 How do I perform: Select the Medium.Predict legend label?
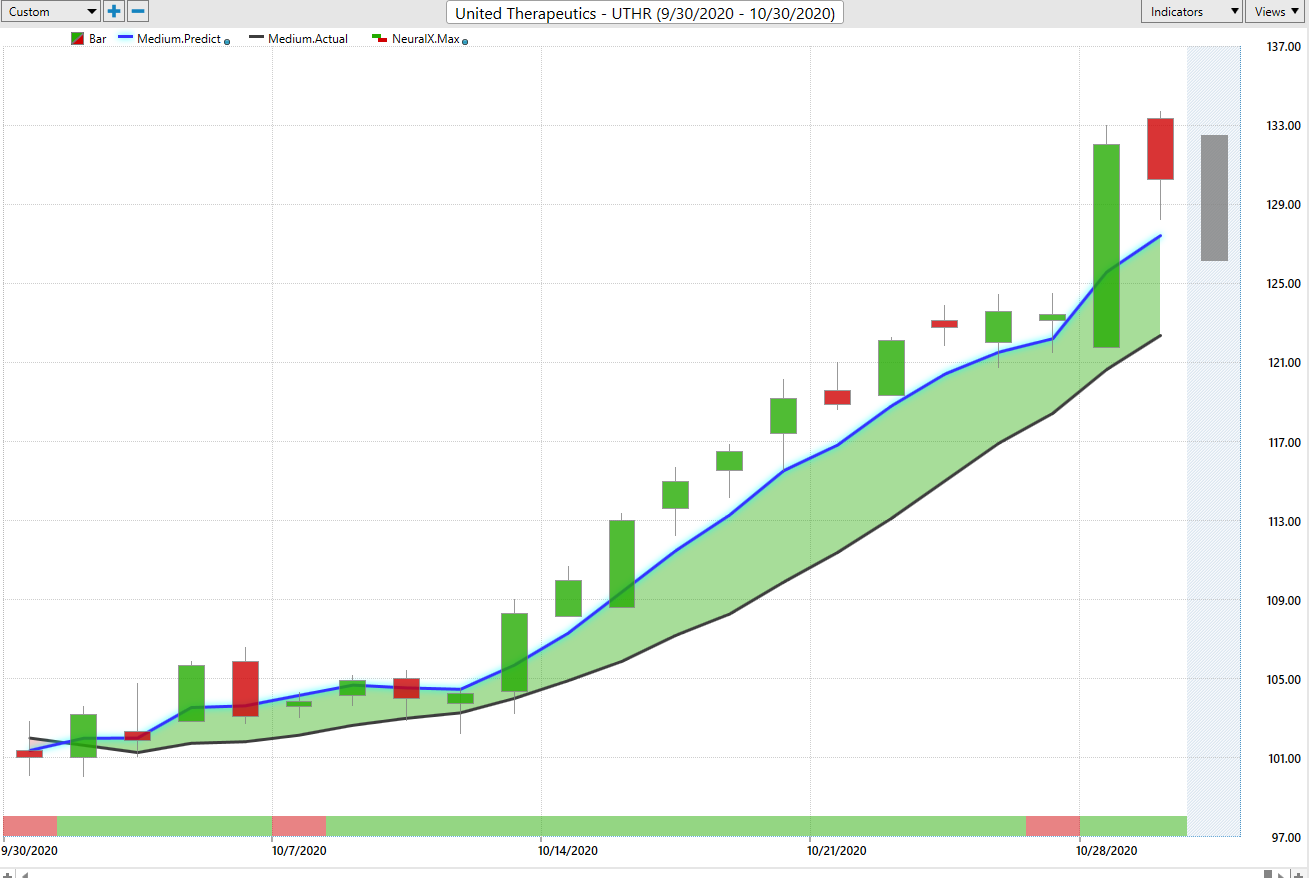pyautogui.click(x=178, y=39)
